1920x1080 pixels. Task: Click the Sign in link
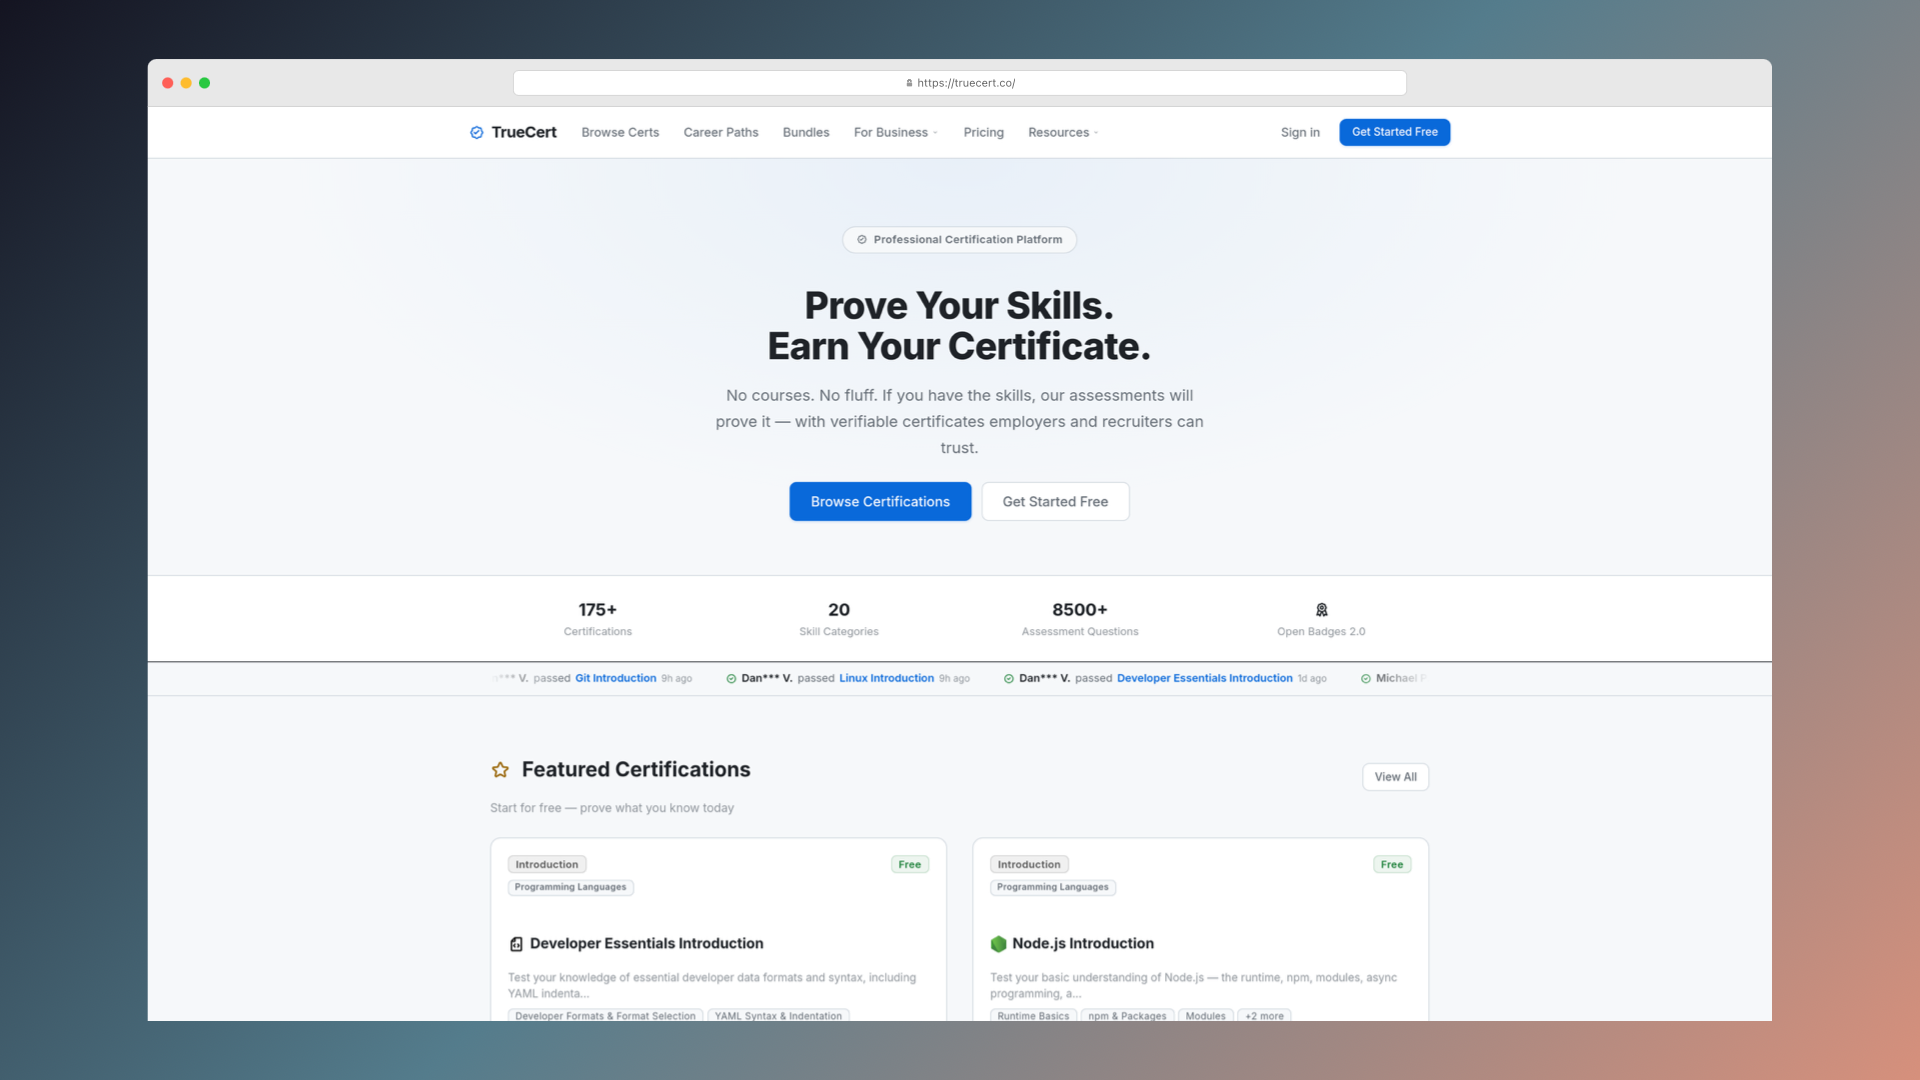[x=1300, y=132]
